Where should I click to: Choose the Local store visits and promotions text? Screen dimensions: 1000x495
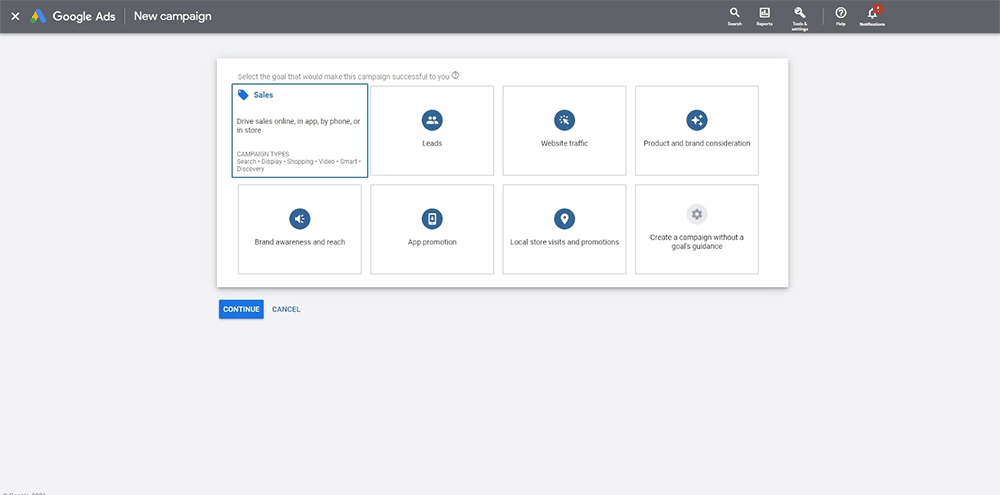coord(564,242)
